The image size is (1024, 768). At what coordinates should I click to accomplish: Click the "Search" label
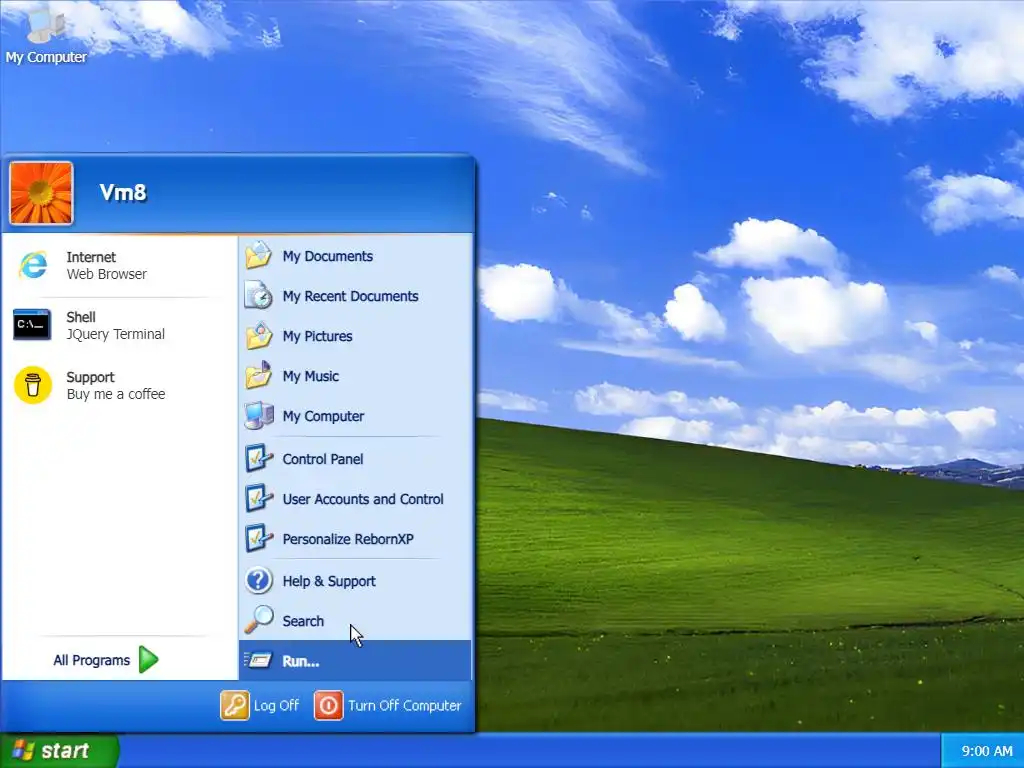pos(303,621)
